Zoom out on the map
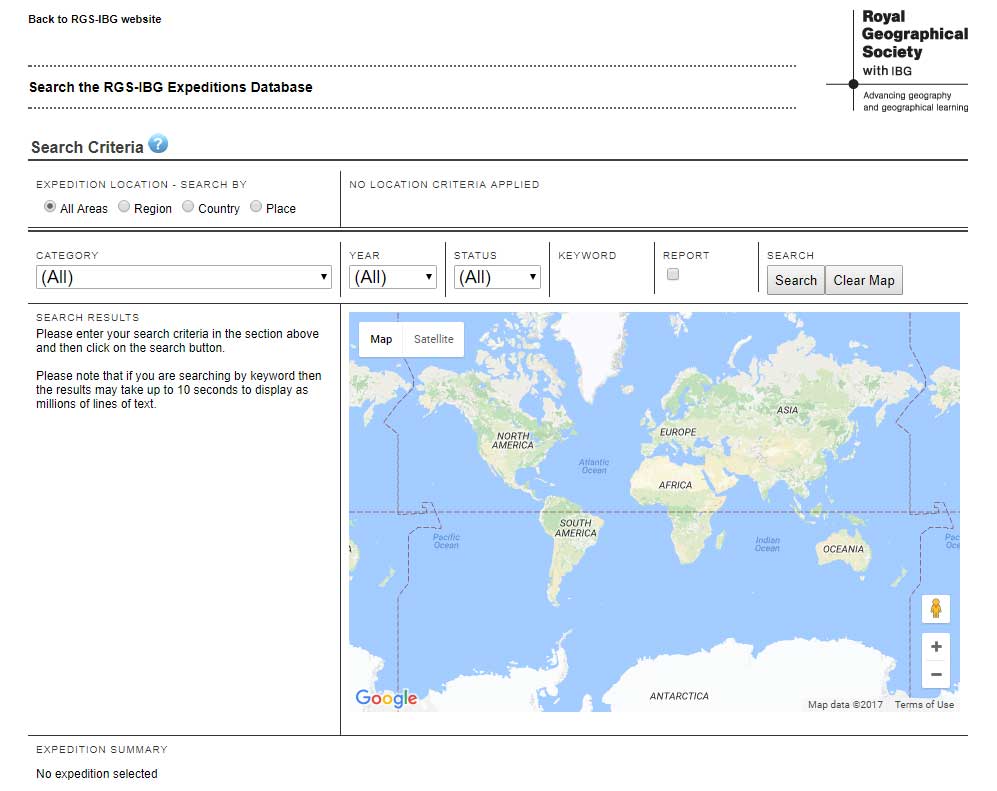The height and width of the screenshot is (791, 997). [x=936, y=674]
